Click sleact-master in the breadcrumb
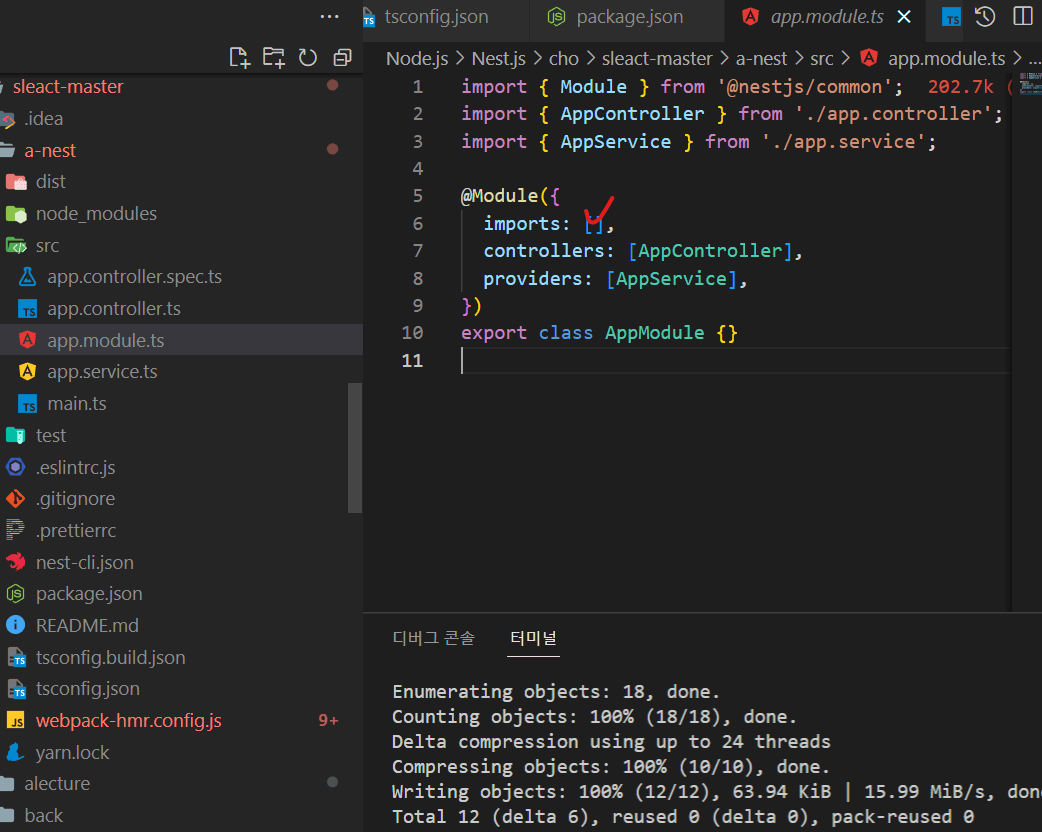 coord(657,58)
